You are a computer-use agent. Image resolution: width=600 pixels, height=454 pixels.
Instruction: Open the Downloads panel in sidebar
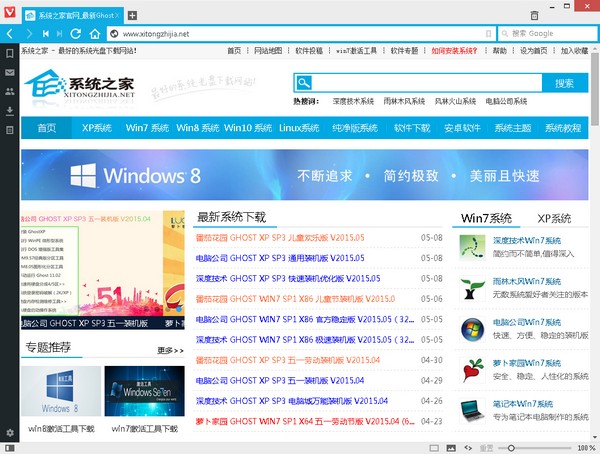pos(9,110)
